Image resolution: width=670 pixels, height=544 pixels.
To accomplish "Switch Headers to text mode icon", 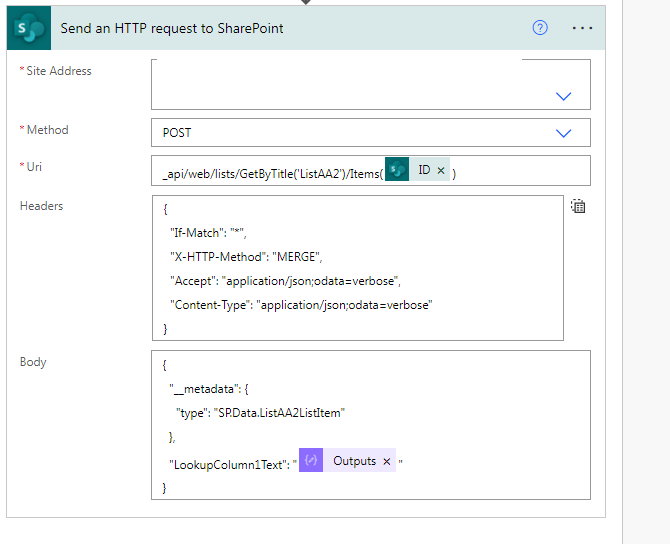I will coord(578,206).
